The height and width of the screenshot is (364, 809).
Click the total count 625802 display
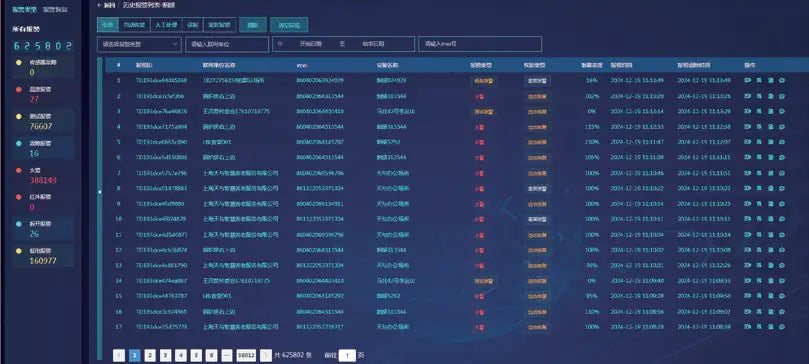click(42, 46)
